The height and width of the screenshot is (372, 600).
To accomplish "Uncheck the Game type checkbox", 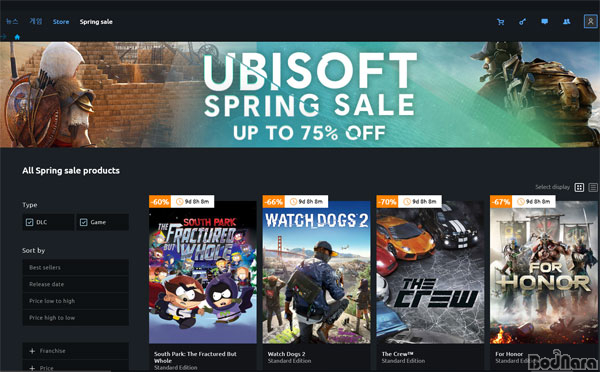I will [x=84, y=222].
